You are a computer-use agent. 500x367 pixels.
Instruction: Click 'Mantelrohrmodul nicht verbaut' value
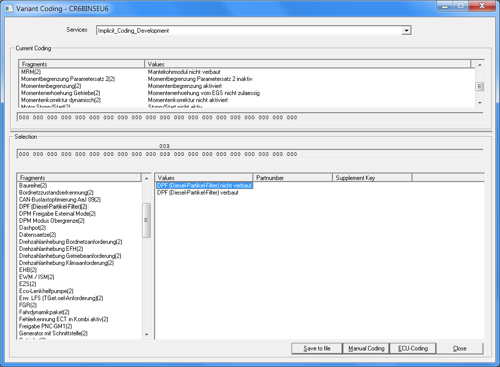click(x=184, y=72)
